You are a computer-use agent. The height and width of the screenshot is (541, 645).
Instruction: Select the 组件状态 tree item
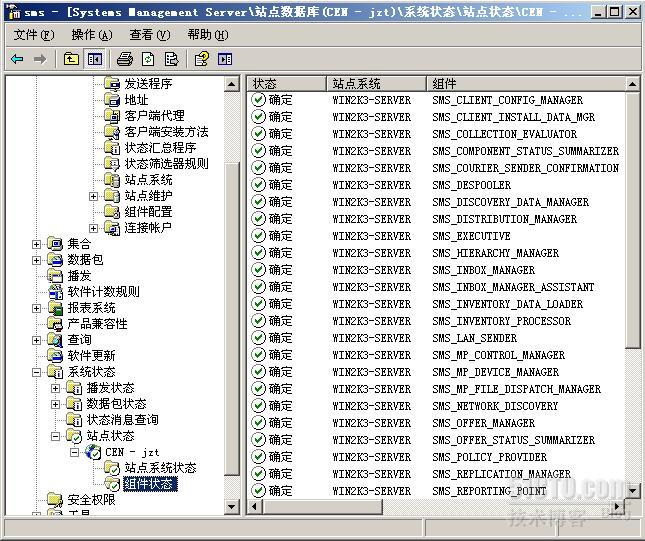tap(149, 484)
